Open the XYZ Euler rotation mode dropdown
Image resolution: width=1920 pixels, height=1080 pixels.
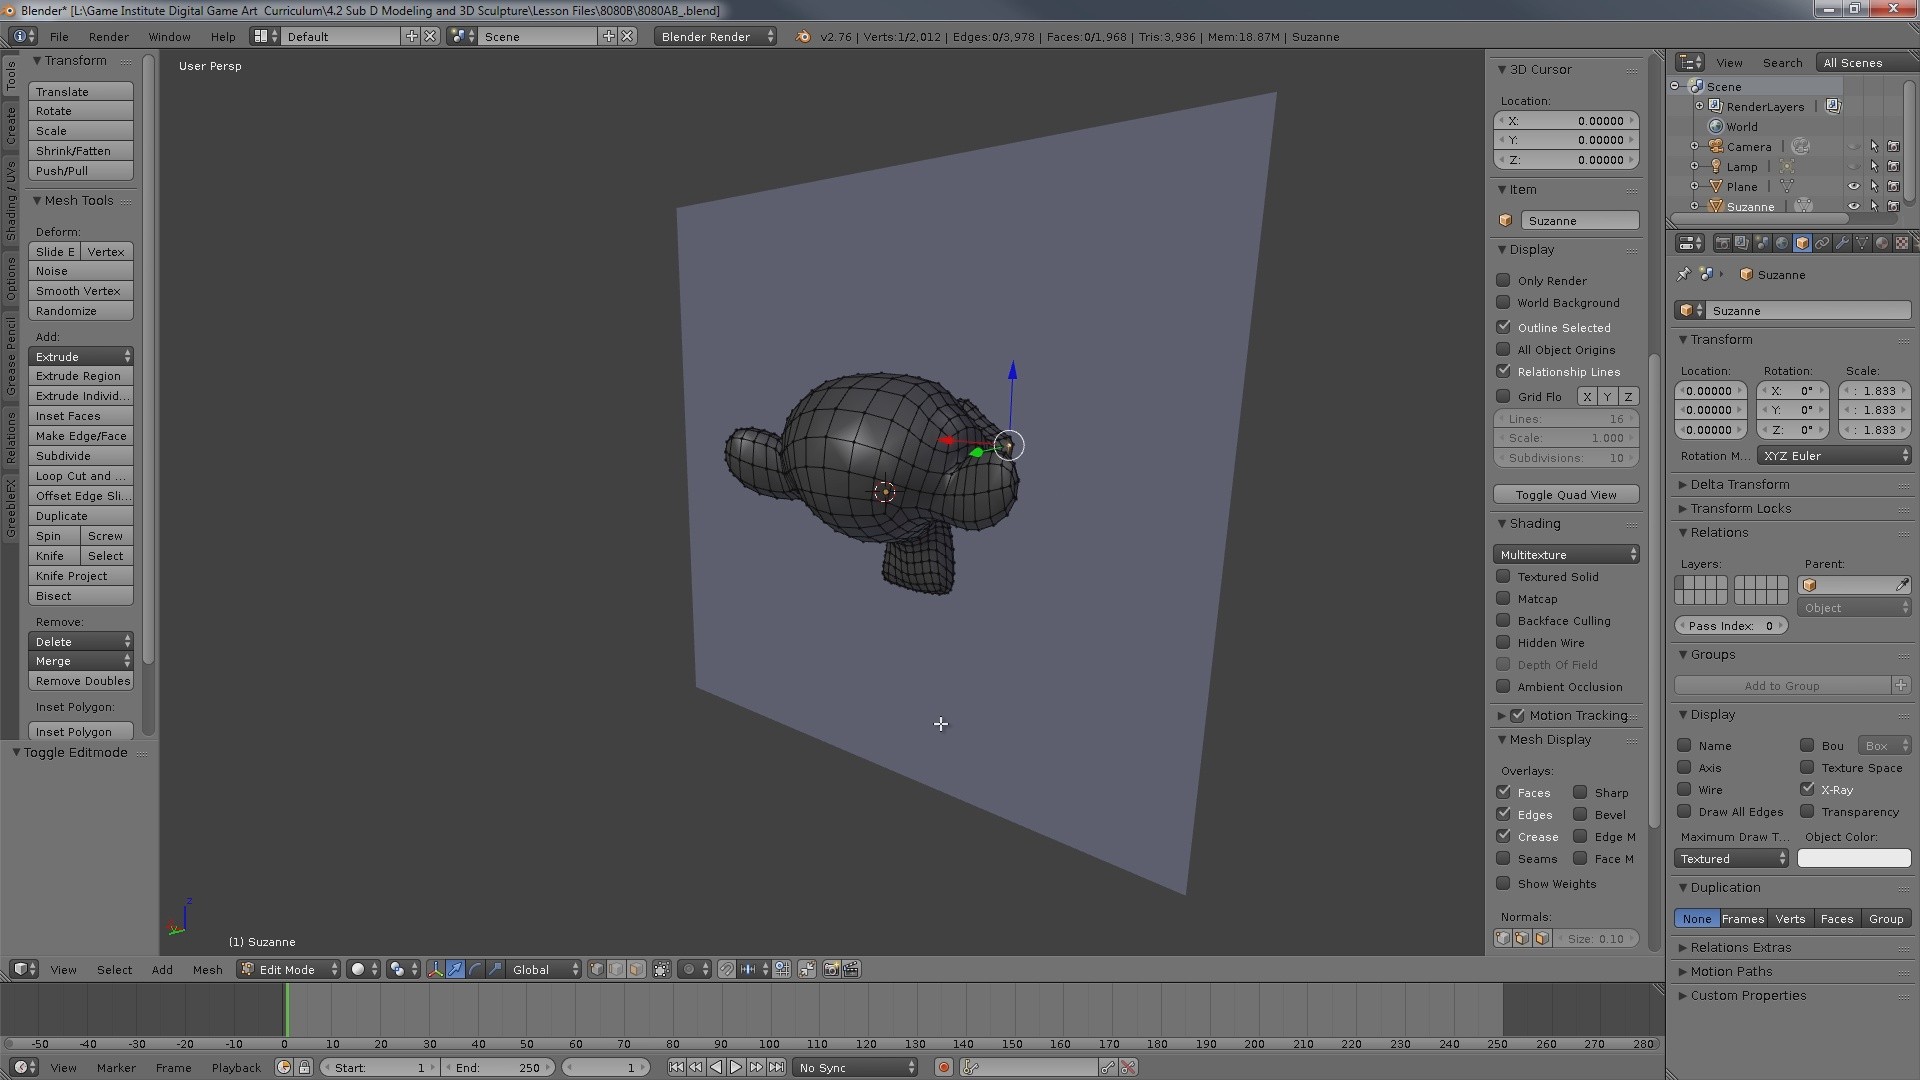pyautogui.click(x=1834, y=456)
